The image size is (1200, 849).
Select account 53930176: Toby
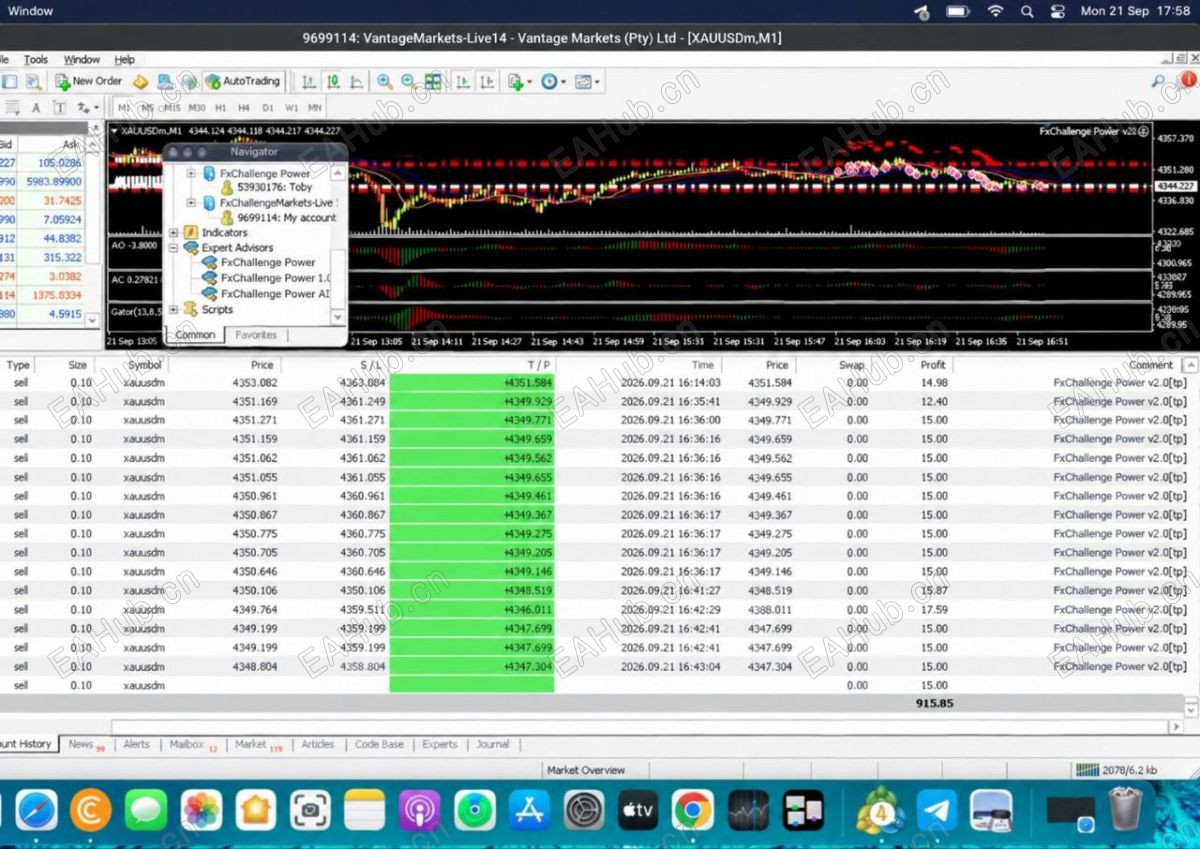point(274,187)
